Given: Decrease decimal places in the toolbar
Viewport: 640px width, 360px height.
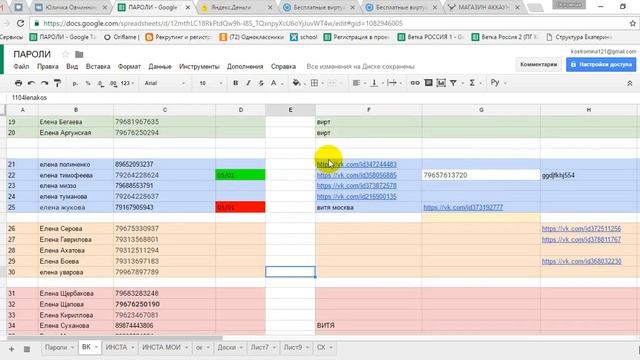Looking at the screenshot, I should click(x=100, y=83).
